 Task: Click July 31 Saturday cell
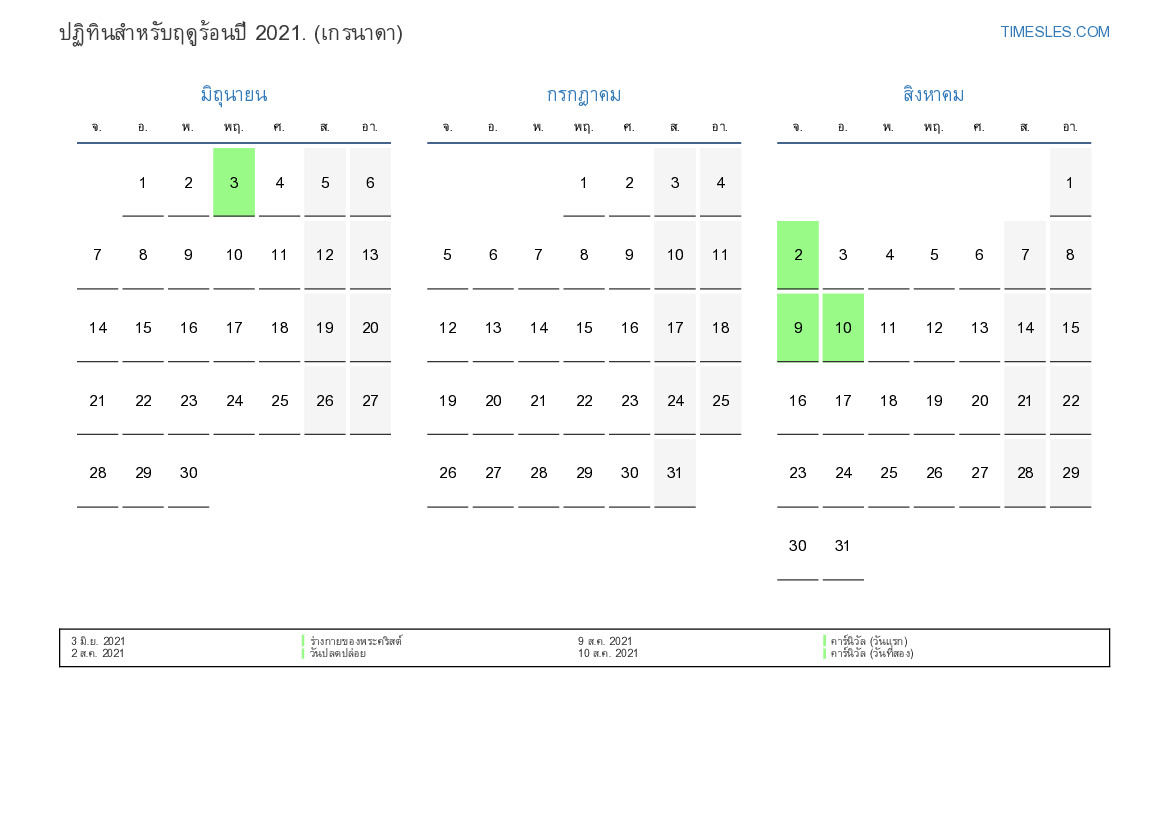[675, 473]
